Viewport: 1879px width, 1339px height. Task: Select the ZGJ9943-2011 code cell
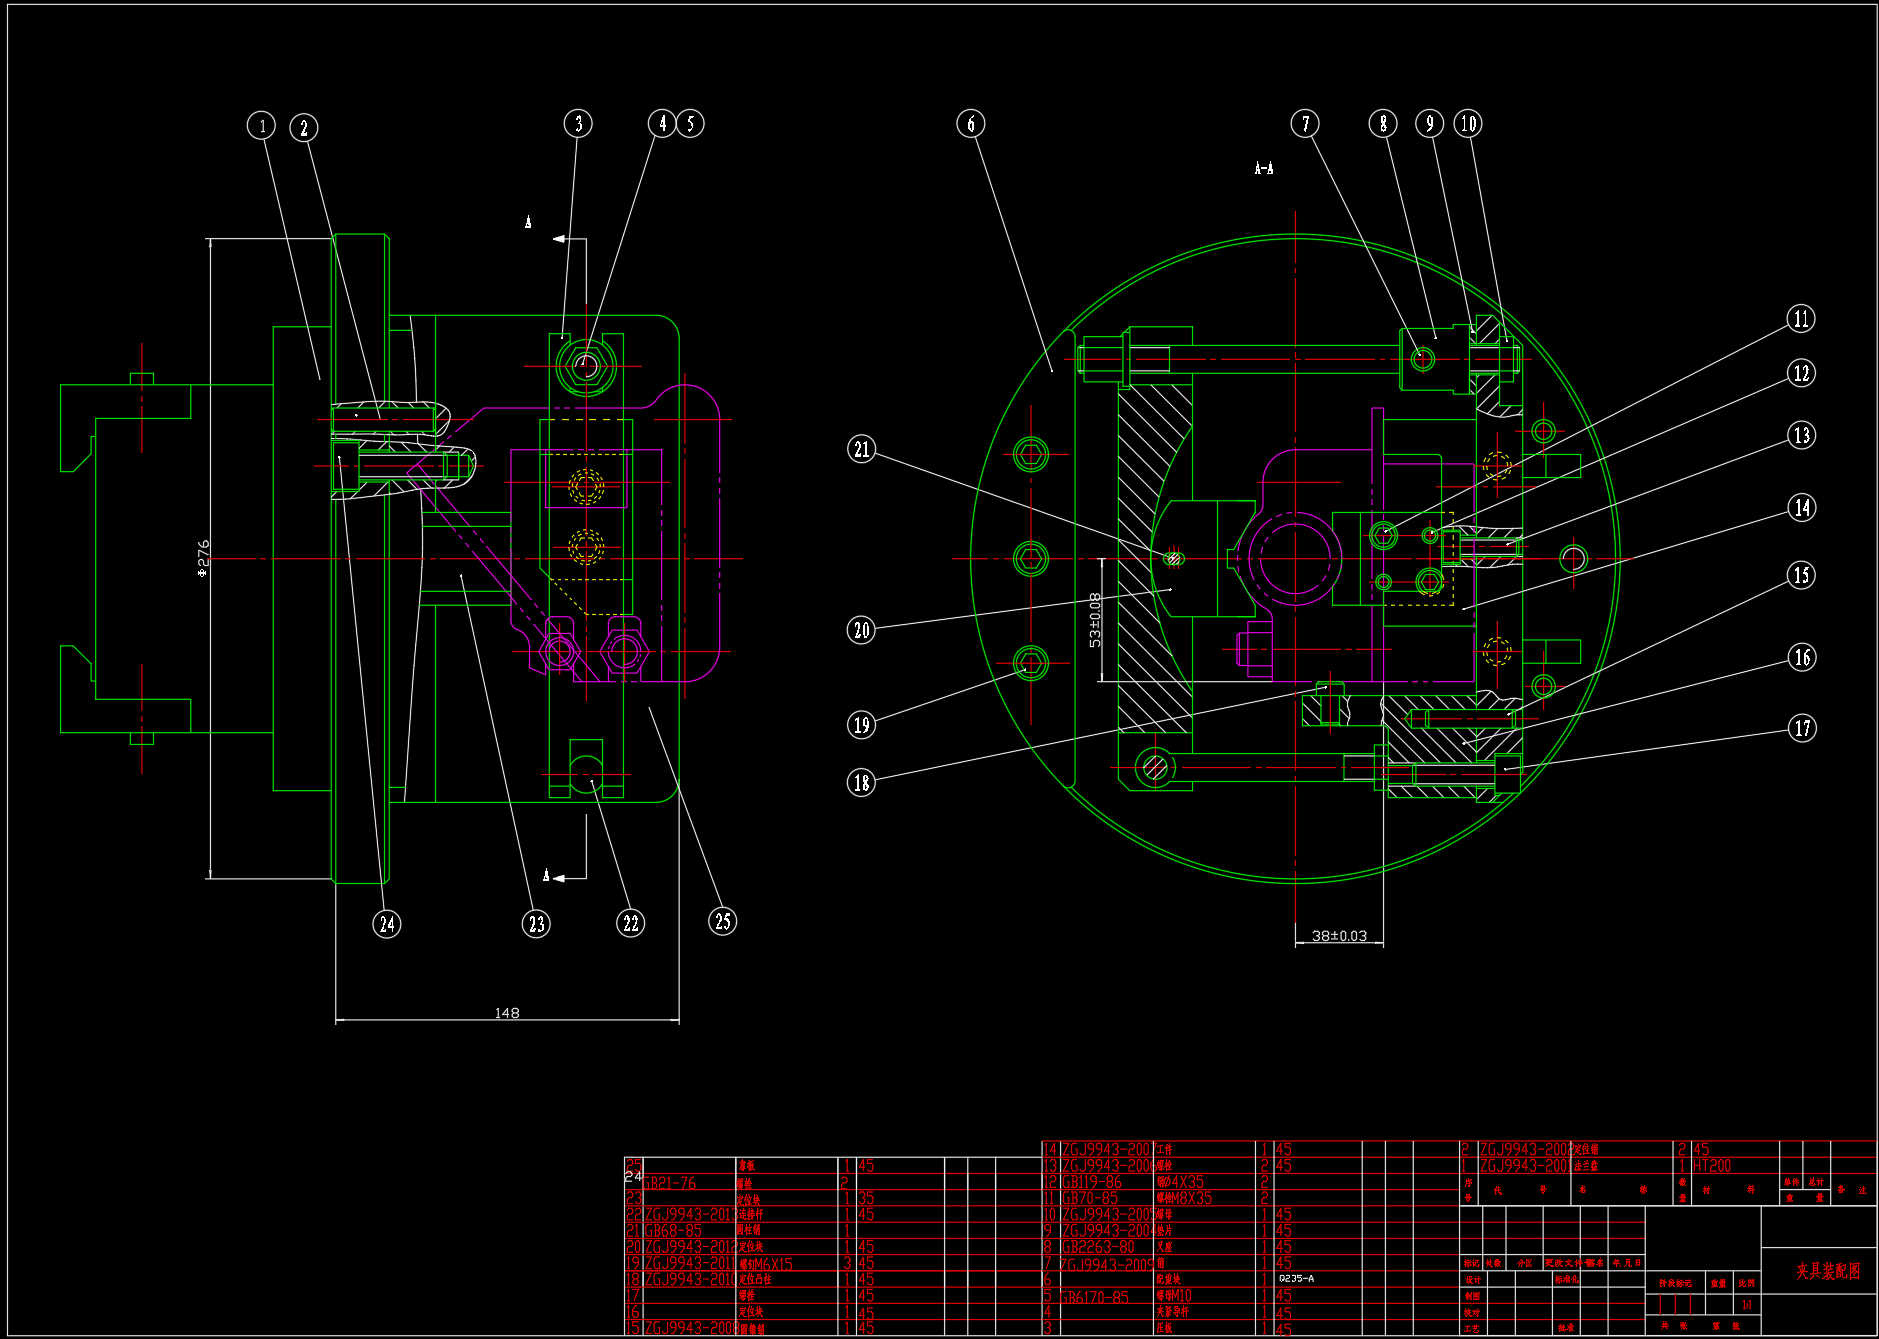pos(691,1264)
